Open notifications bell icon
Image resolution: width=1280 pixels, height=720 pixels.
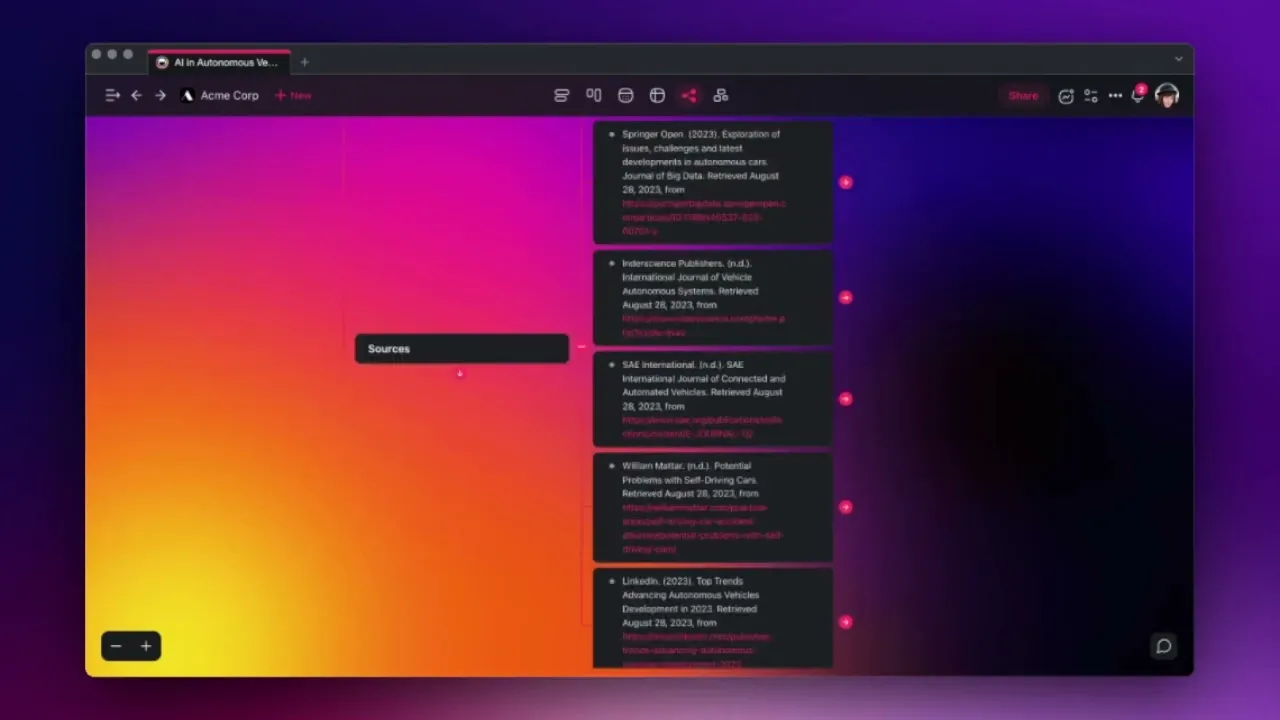coord(1138,95)
